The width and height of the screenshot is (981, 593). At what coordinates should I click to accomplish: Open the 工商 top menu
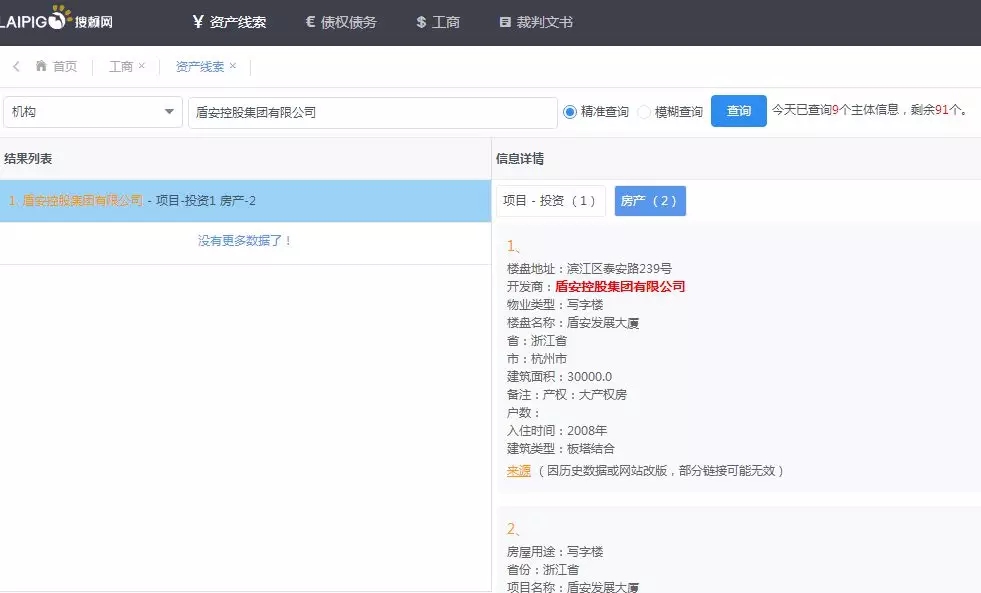(438, 23)
